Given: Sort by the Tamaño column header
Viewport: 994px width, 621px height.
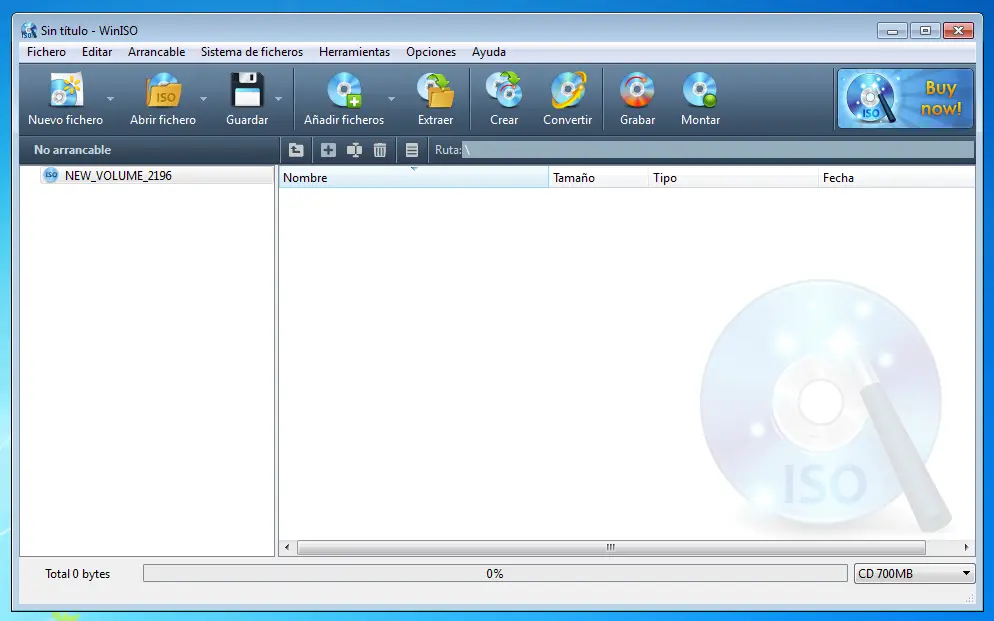Looking at the screenshot, I should click(598, 177).
